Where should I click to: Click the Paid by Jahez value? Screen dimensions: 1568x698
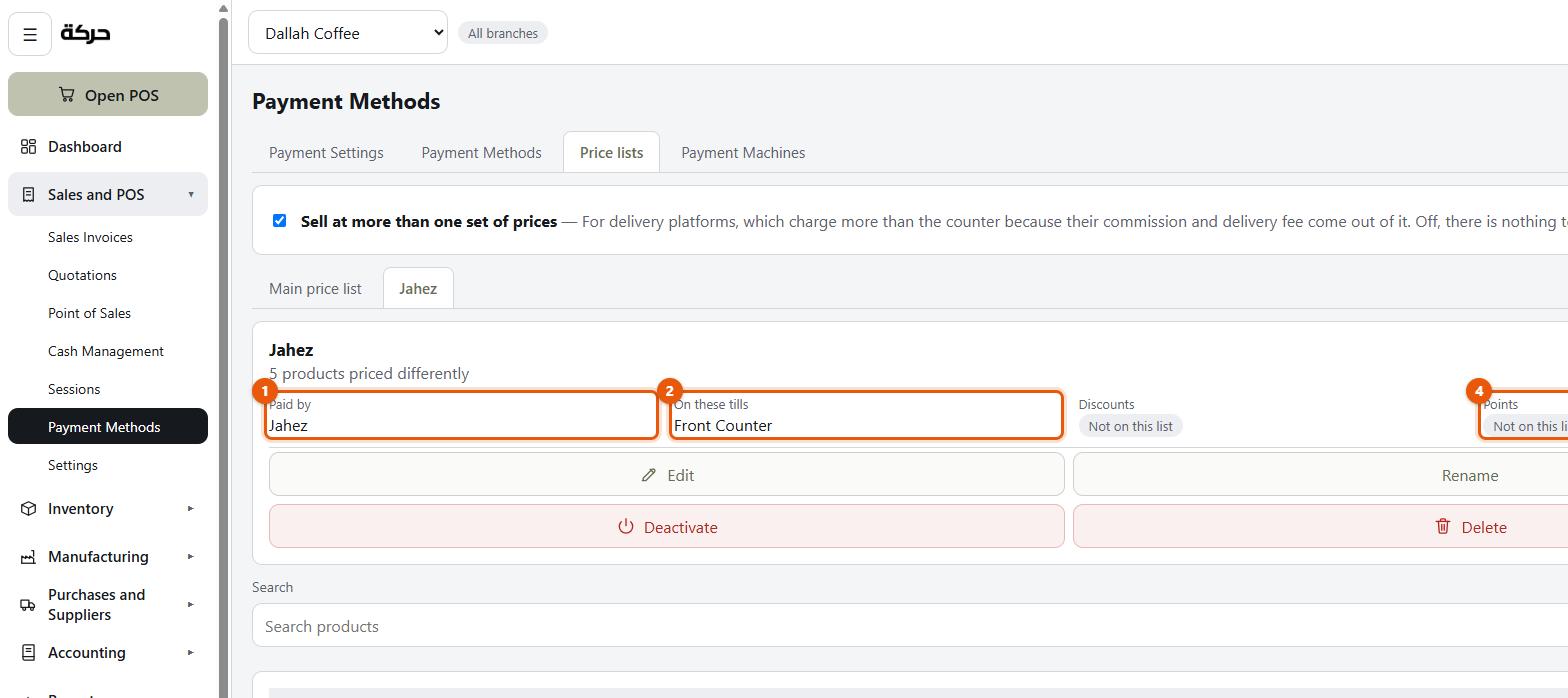(288, 425)
